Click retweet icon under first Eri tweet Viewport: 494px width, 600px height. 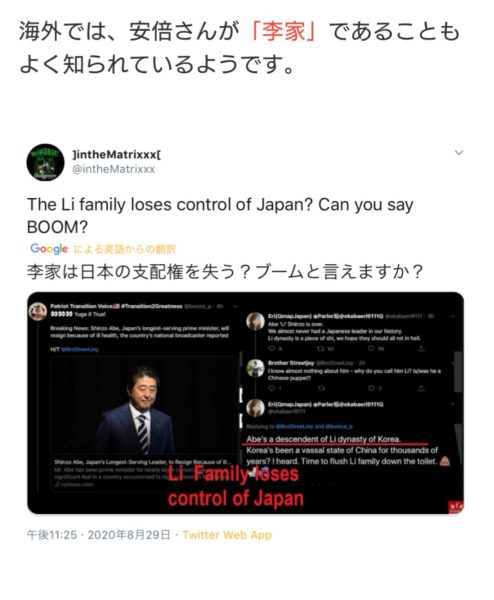coord(321,348)
